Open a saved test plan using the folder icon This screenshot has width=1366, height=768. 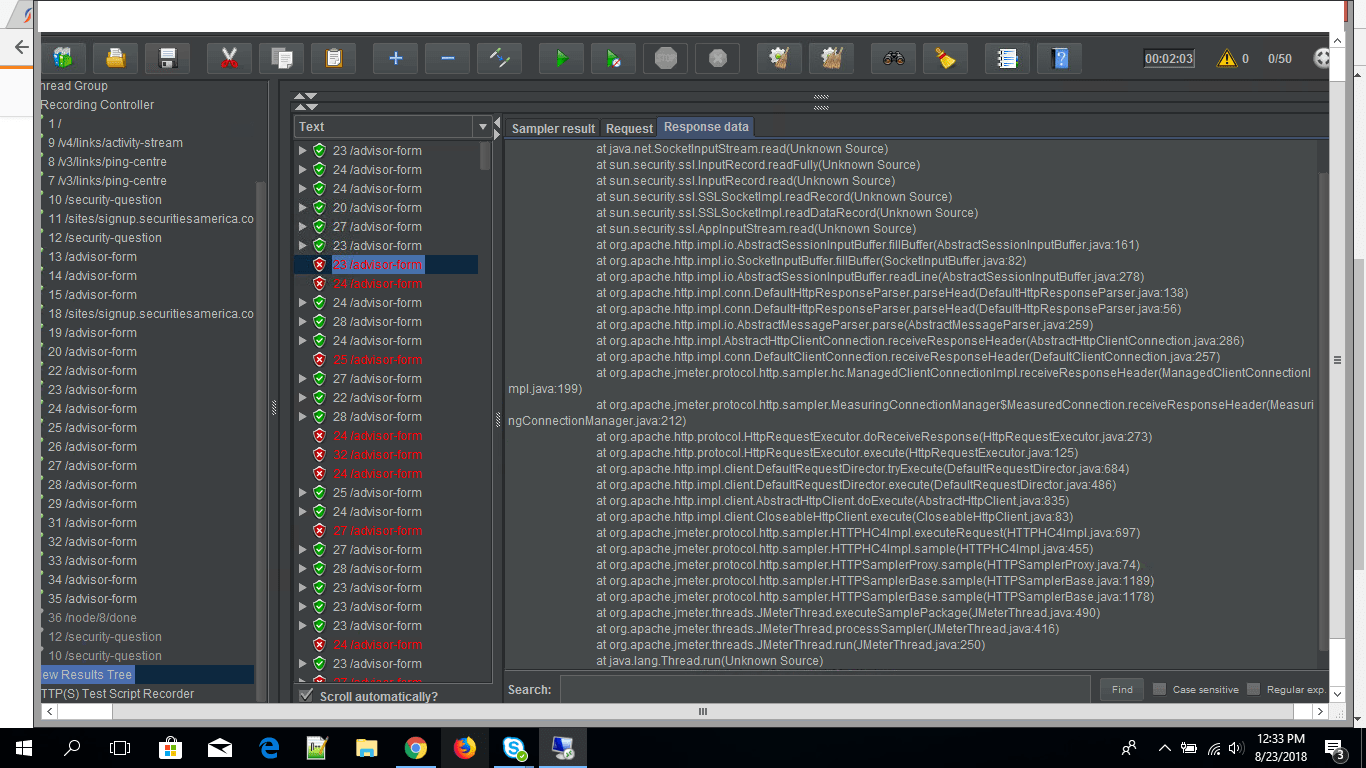tap(115, 58)
